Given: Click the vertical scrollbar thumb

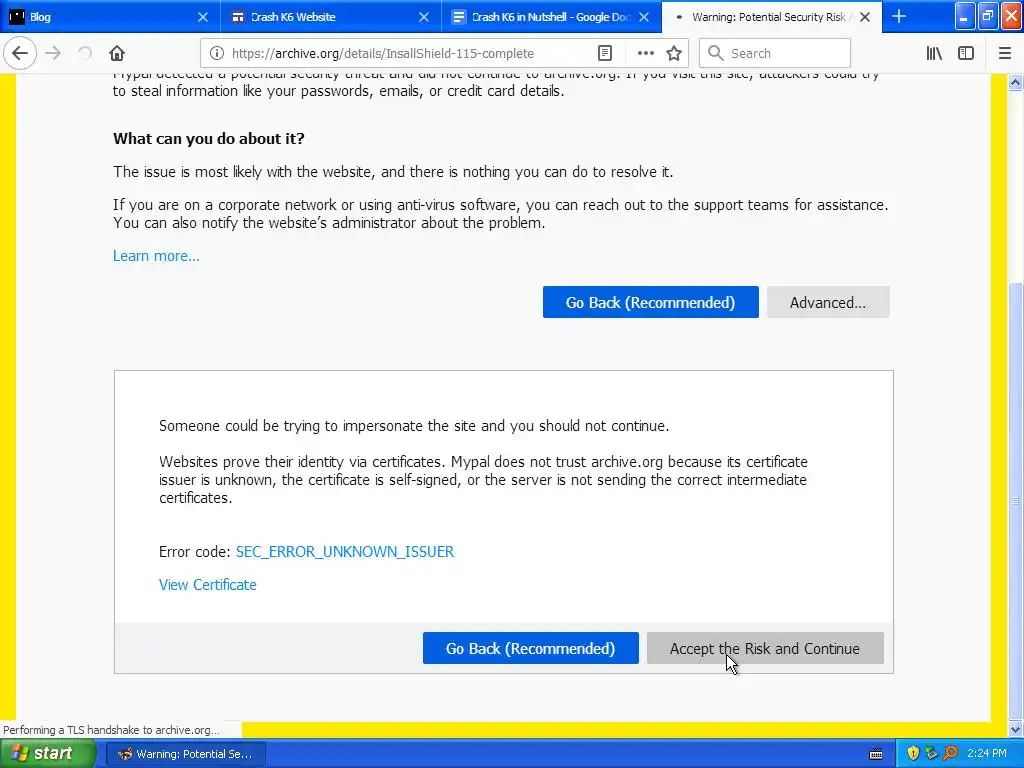Looking at the screenshot, I should click(x=1015, y=500).
